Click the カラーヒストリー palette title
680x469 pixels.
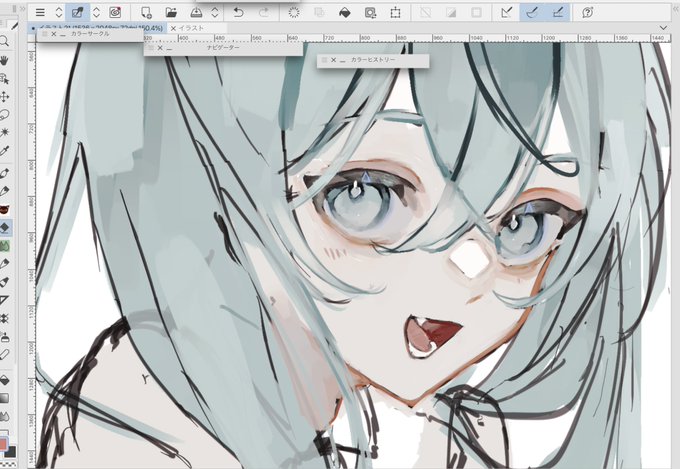pos(373,60)
